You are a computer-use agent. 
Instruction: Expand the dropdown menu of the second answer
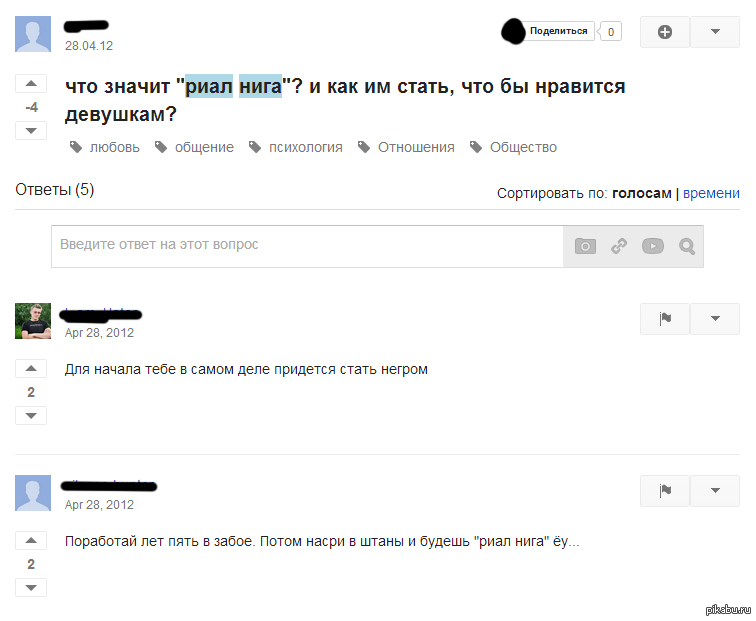click(715, 491)
